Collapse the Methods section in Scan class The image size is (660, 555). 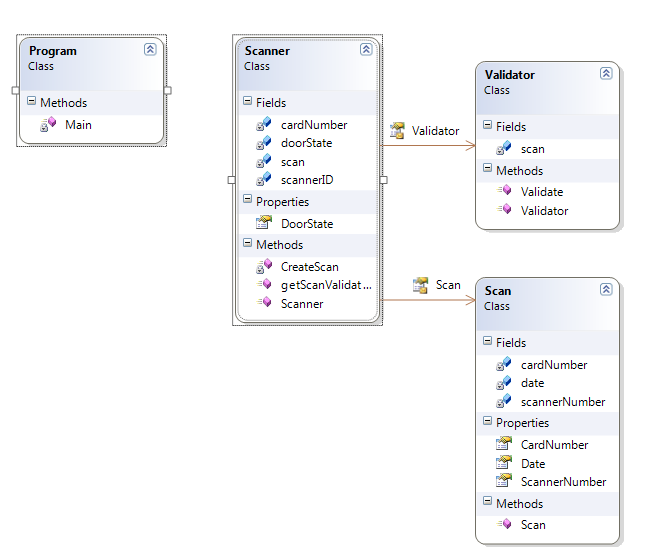[x=487, y=501]
